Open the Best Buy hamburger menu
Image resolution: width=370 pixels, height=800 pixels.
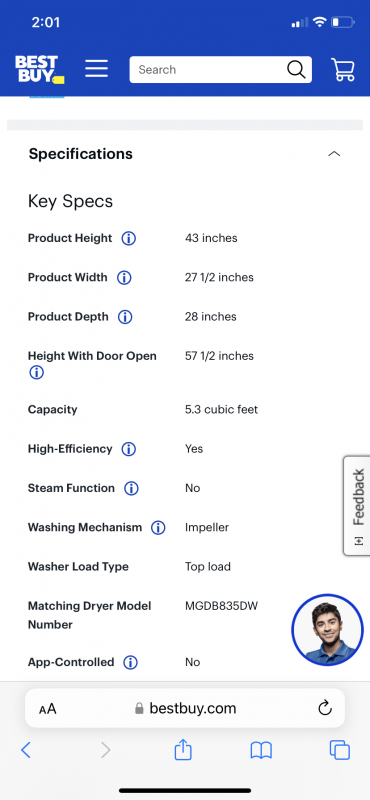96,69
